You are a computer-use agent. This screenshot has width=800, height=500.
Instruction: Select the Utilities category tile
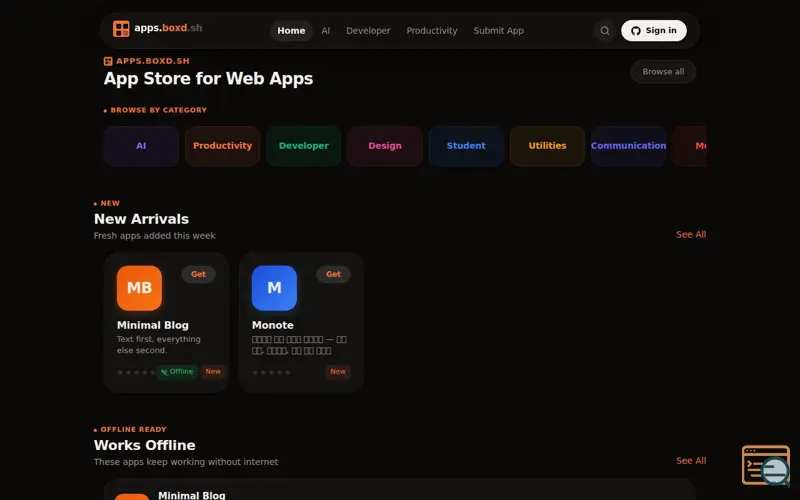547,146
